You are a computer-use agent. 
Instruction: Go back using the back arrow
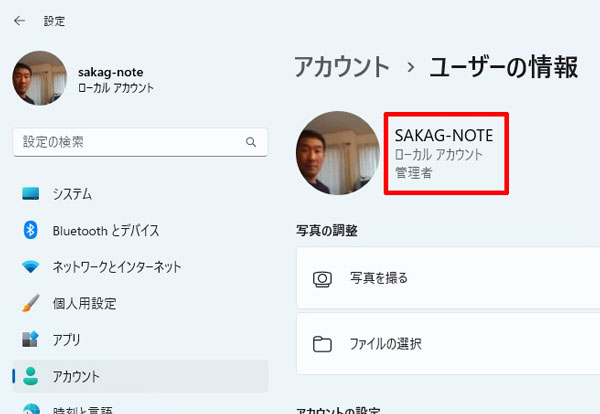tap(20, 20)
